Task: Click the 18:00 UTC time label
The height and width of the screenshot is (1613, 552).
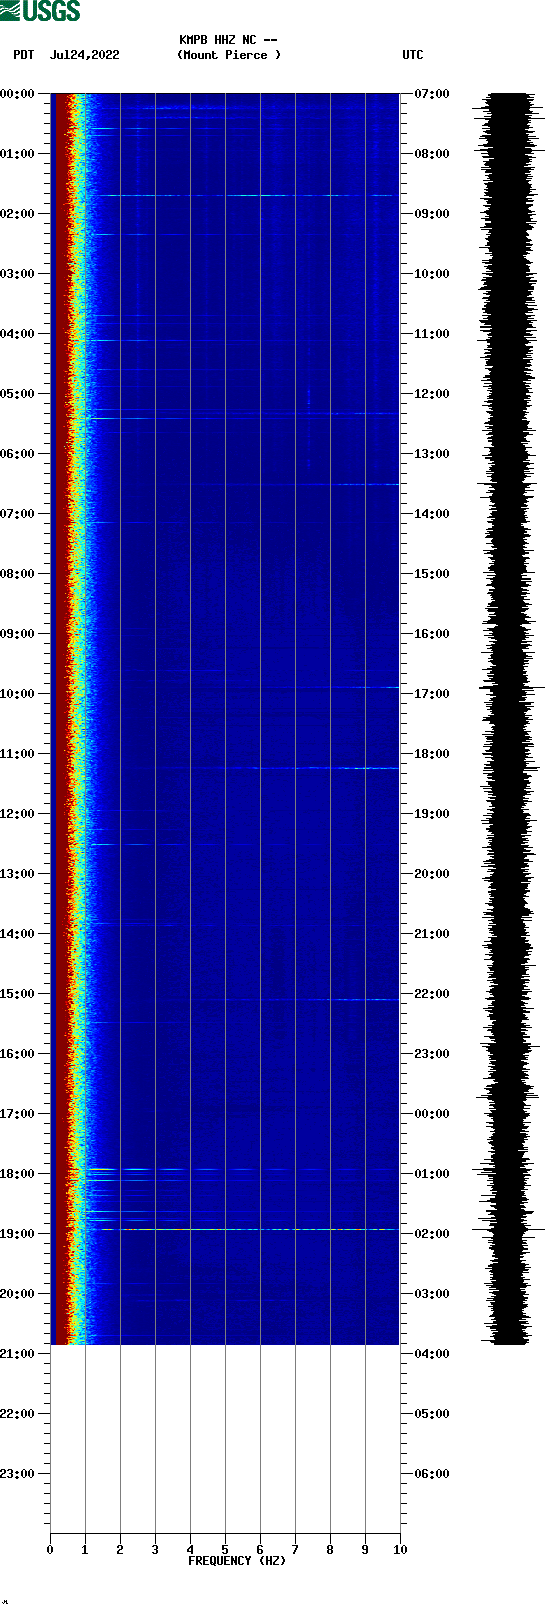Action: tap(432, 754)
